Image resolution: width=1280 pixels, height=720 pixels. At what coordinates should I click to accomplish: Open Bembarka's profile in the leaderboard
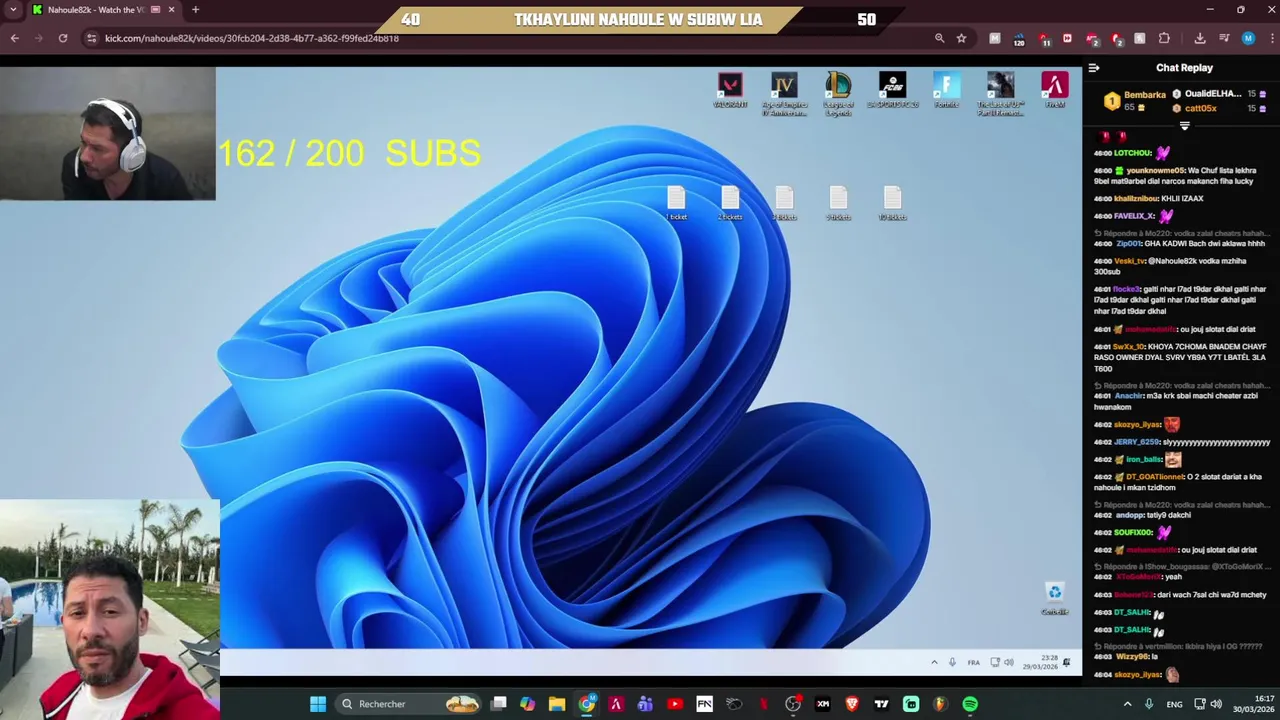(x=1144, y=95)
